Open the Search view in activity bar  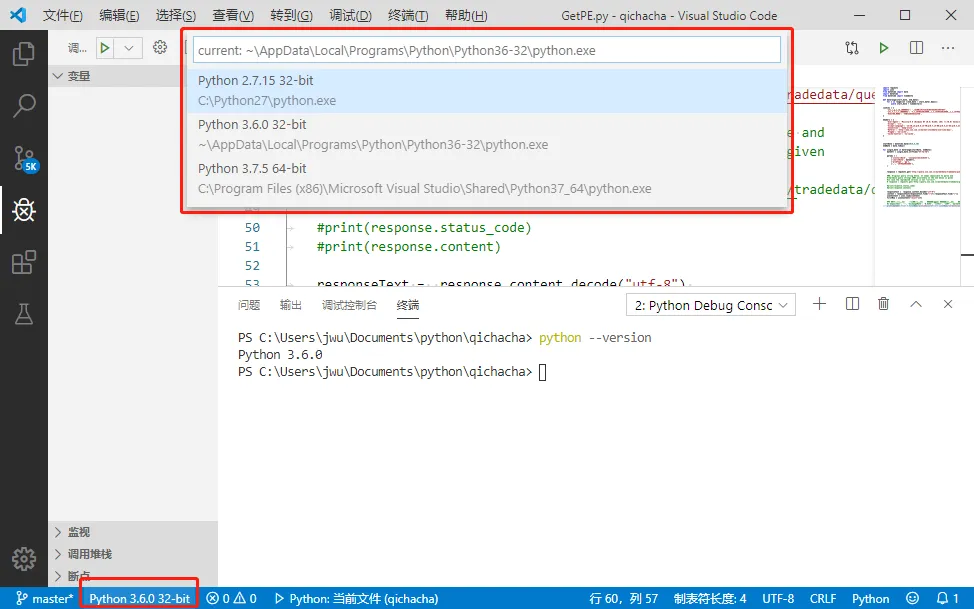24,106
